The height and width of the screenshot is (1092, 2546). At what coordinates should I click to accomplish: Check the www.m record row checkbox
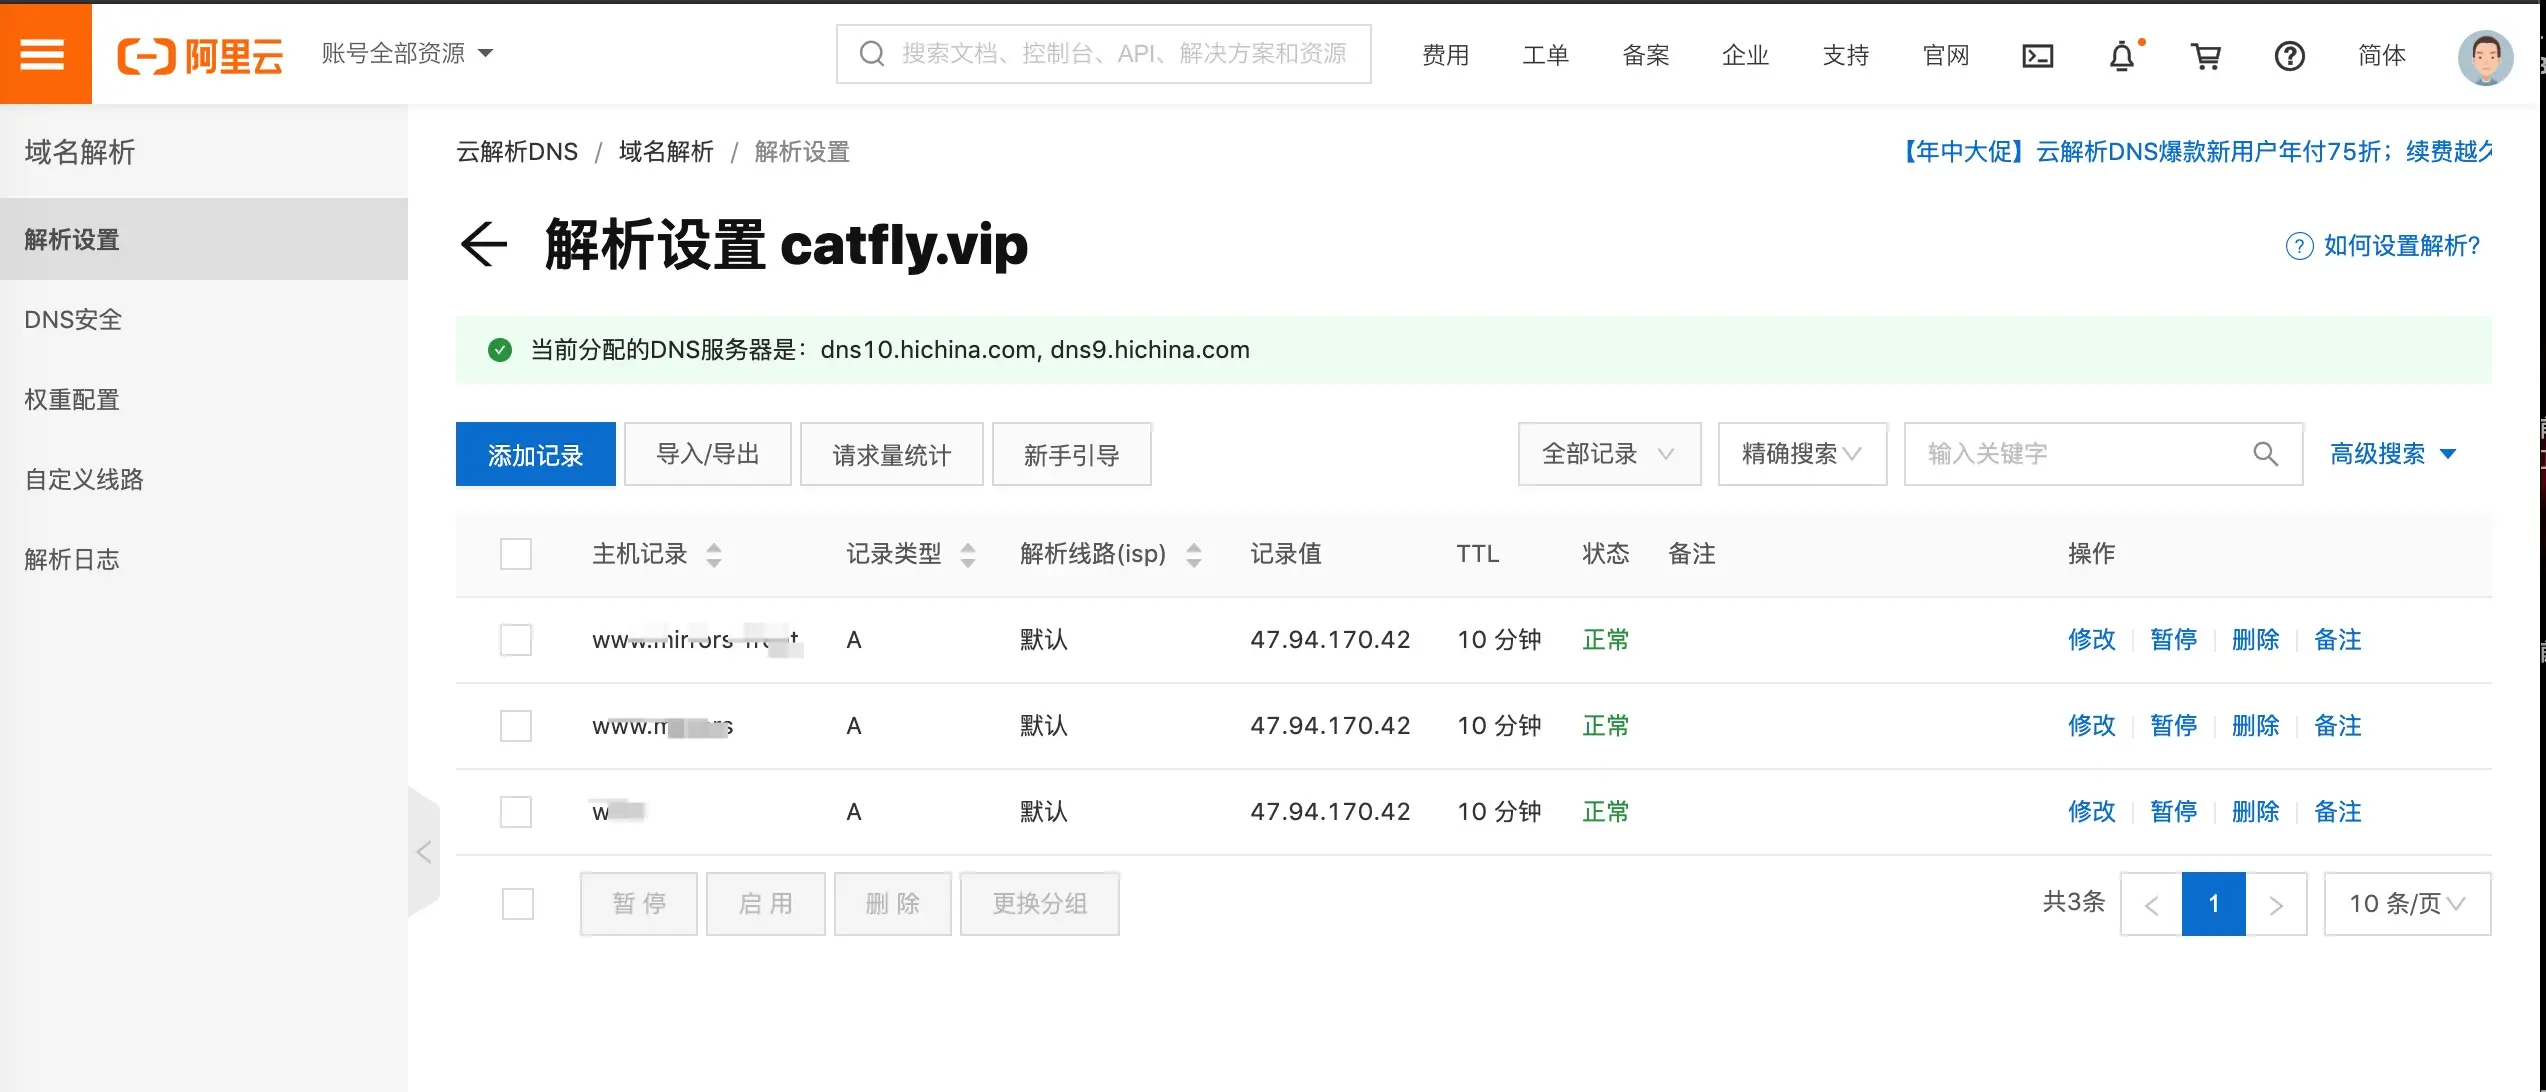click(x=516, y=726)
